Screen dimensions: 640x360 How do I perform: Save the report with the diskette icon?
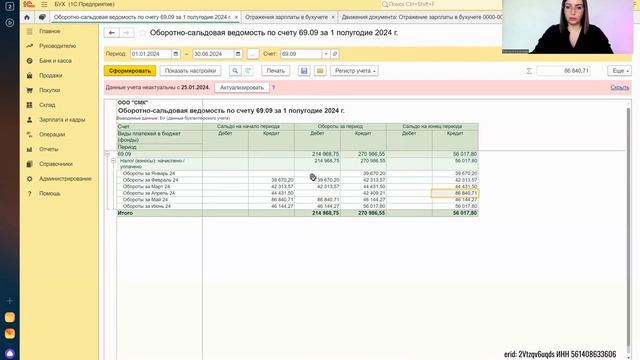coord(304,71)
